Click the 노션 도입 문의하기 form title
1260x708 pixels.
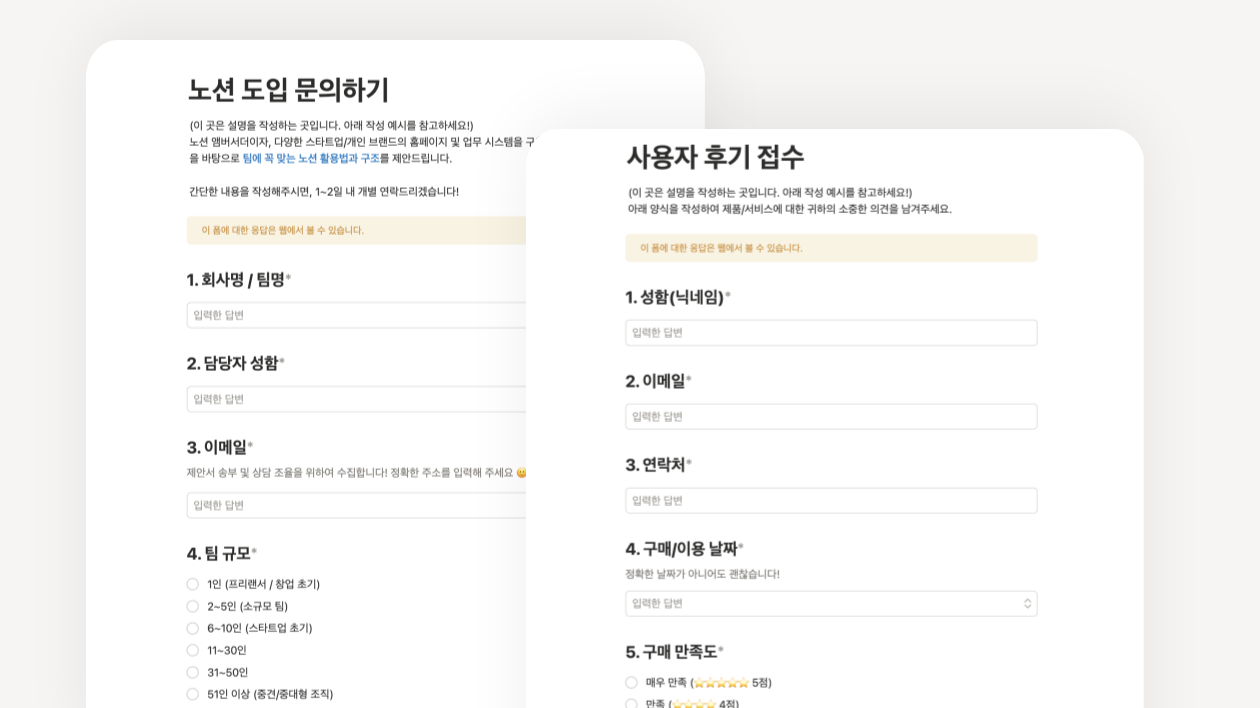tap(288, 90)
